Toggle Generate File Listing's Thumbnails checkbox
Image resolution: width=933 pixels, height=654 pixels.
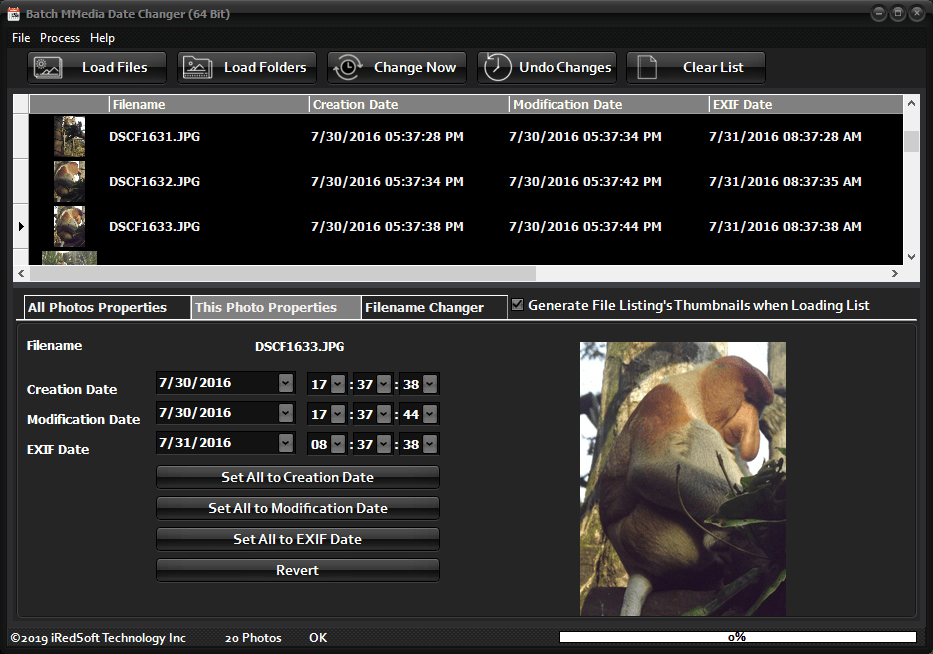(518, 305)
